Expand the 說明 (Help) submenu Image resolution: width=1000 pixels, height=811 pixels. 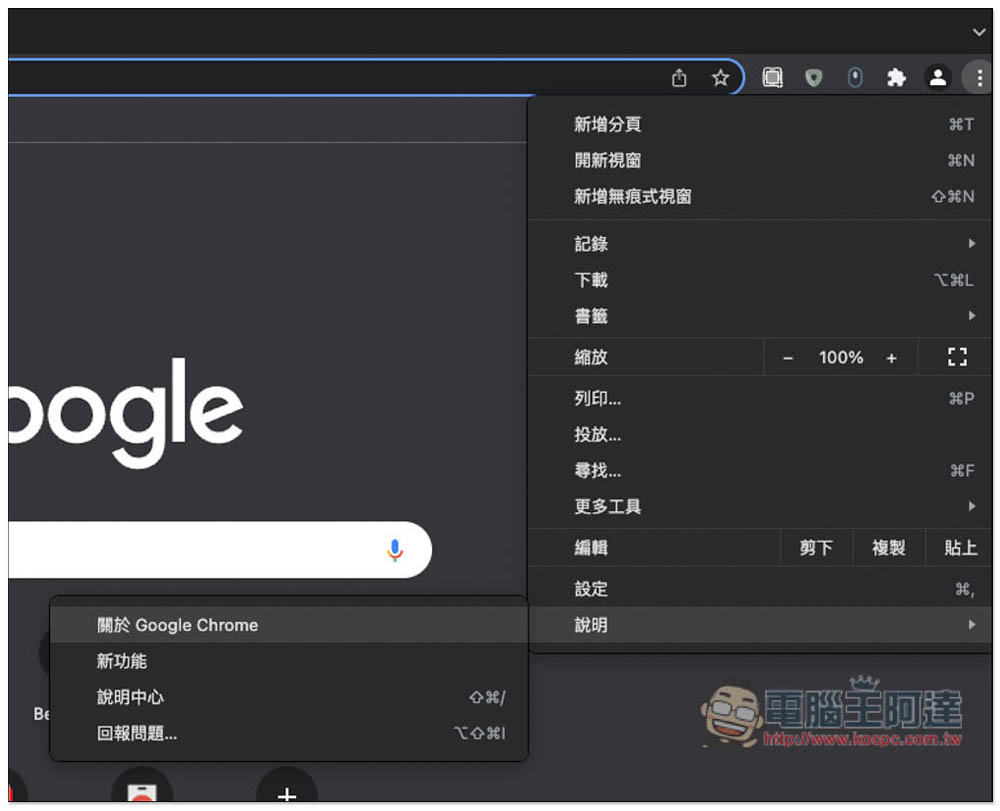pos(761,625)
